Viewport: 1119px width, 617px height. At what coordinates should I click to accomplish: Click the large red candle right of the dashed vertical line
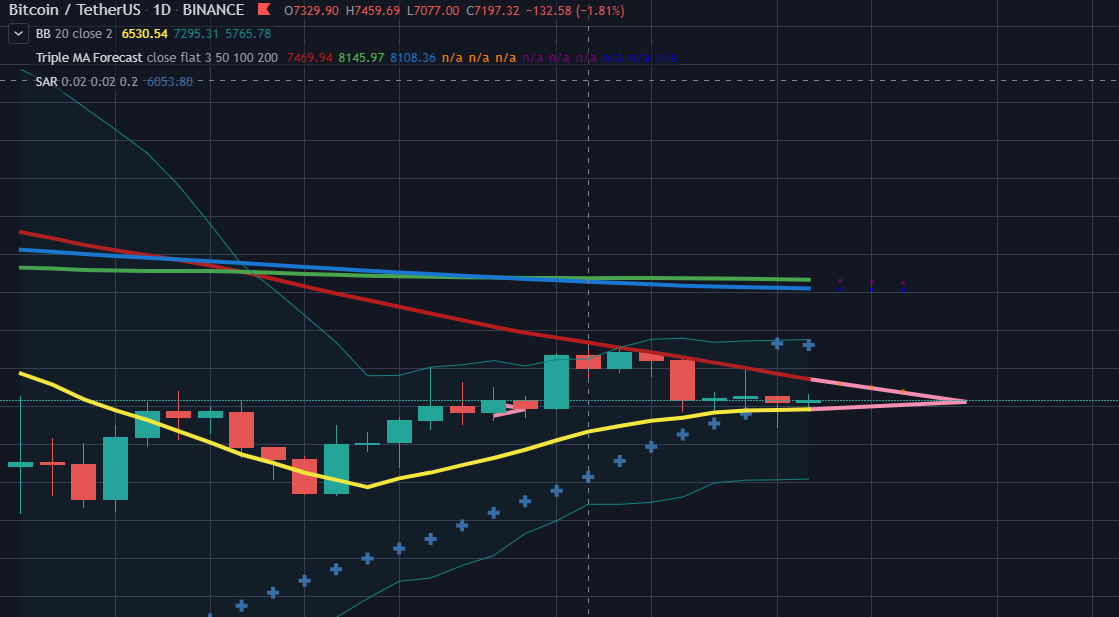click(682, 380)
